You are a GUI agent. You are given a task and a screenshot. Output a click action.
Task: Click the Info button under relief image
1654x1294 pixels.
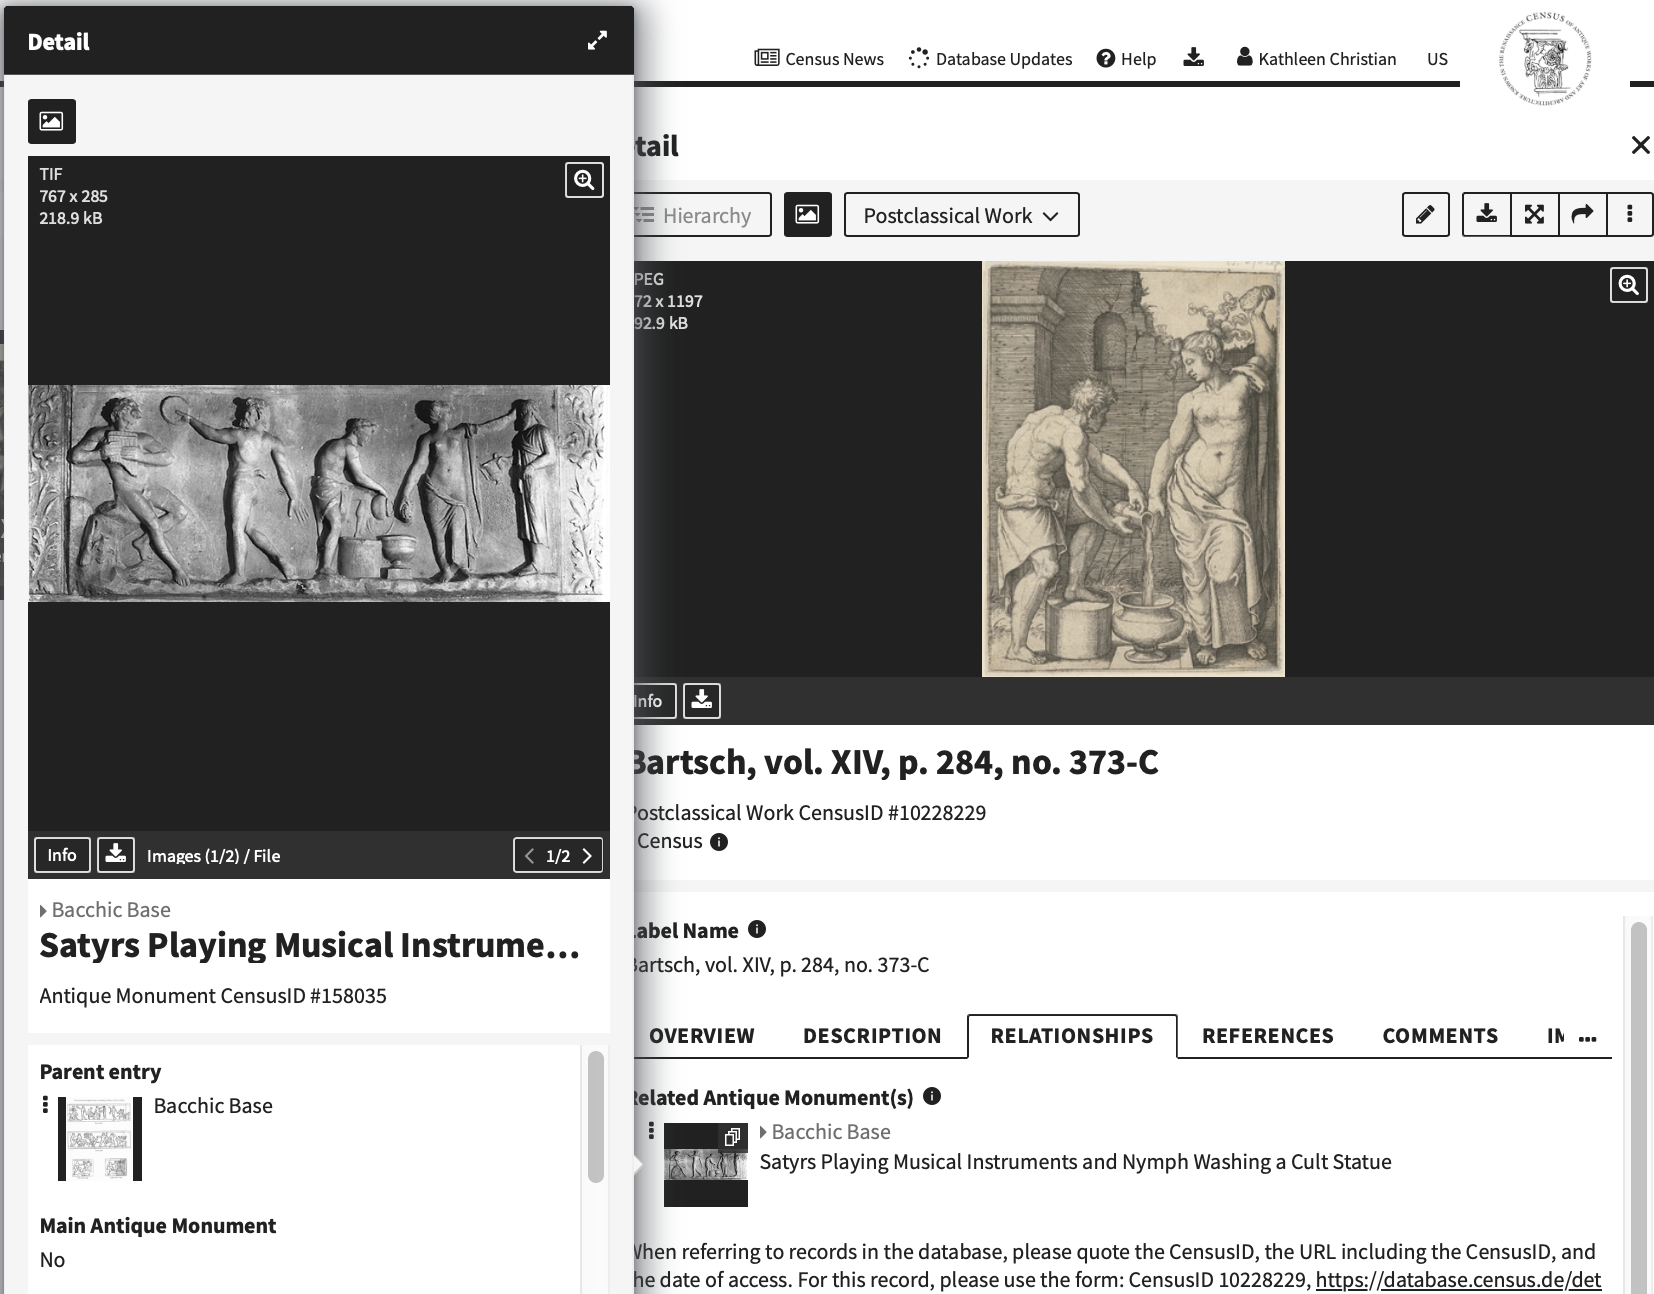click(x=62, y=855)
